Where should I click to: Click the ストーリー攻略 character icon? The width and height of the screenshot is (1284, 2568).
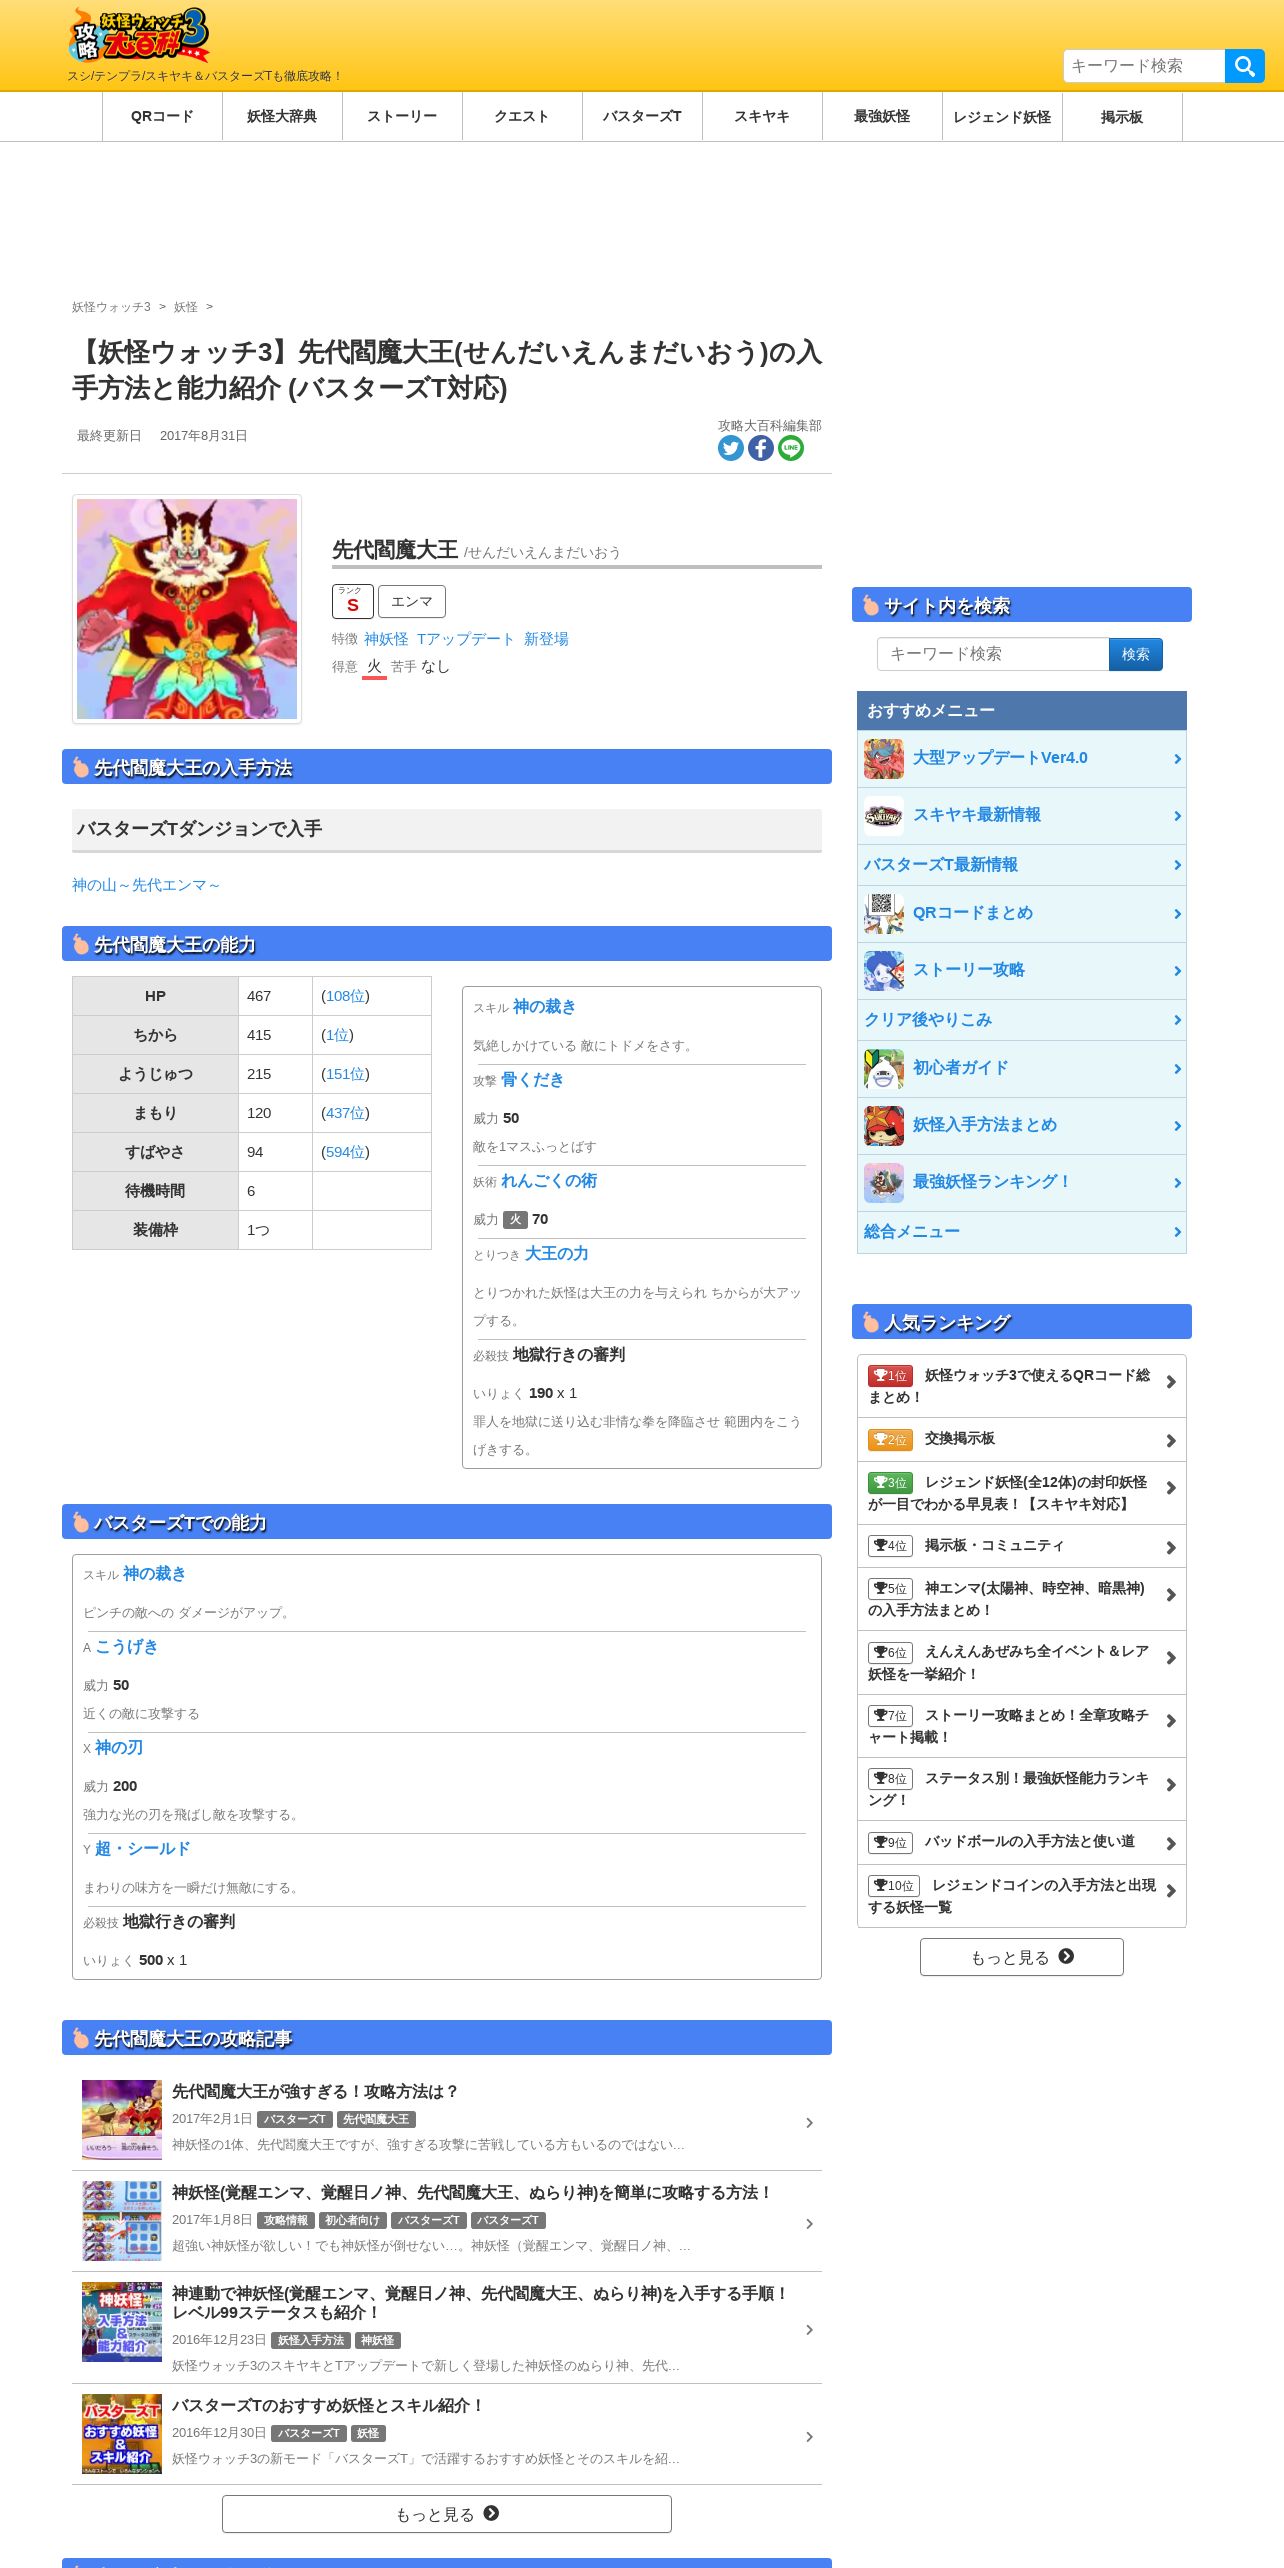(884, 971)
